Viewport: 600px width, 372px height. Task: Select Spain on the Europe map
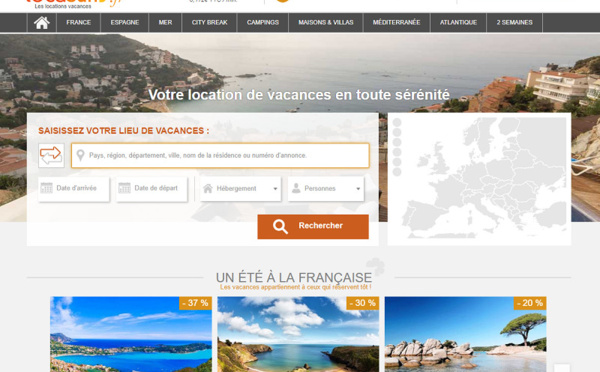point(423,217)
